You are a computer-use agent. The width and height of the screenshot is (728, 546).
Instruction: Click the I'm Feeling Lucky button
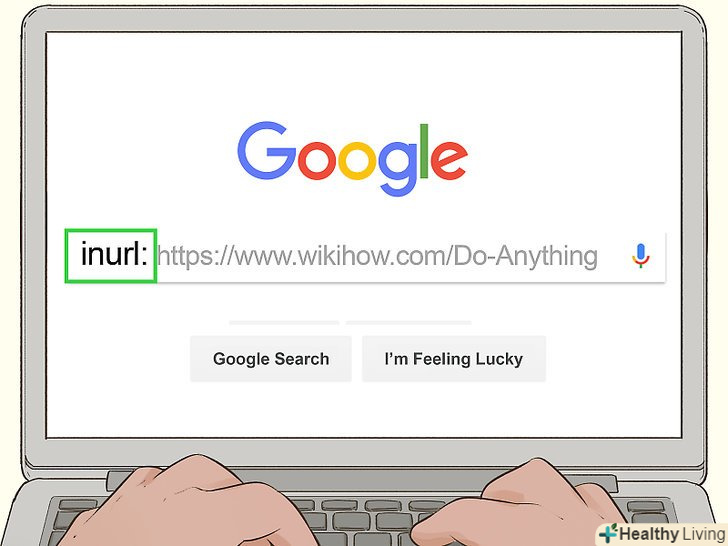(x=454, y=359)
